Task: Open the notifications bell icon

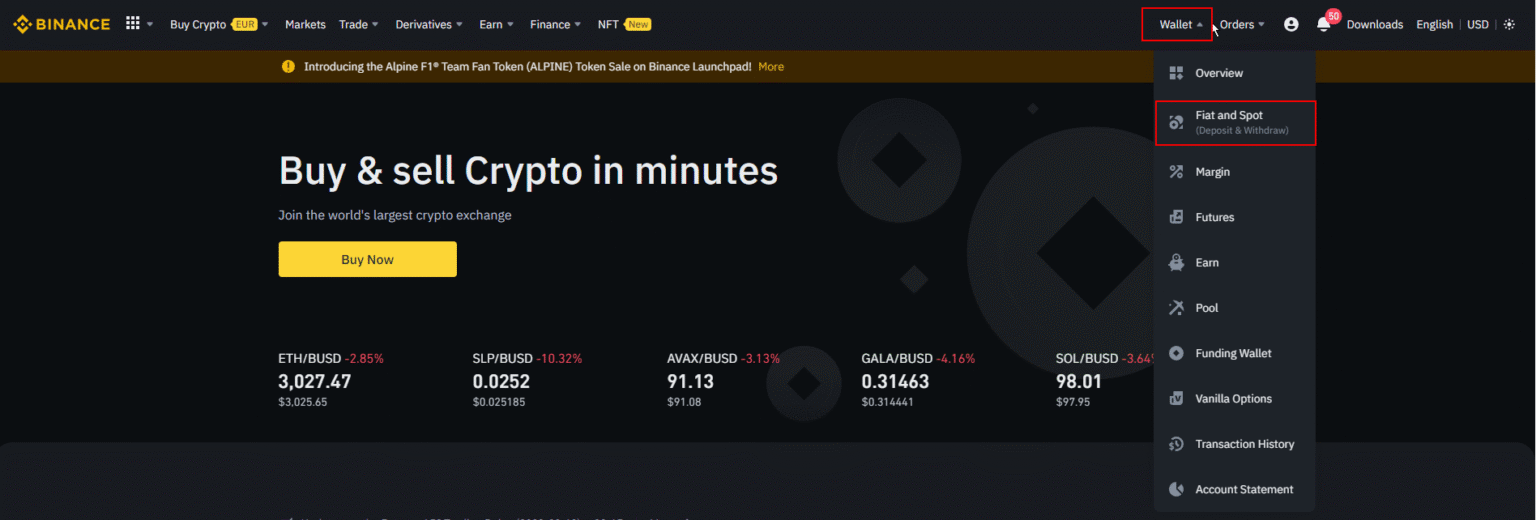Action: coord(1323,25)
